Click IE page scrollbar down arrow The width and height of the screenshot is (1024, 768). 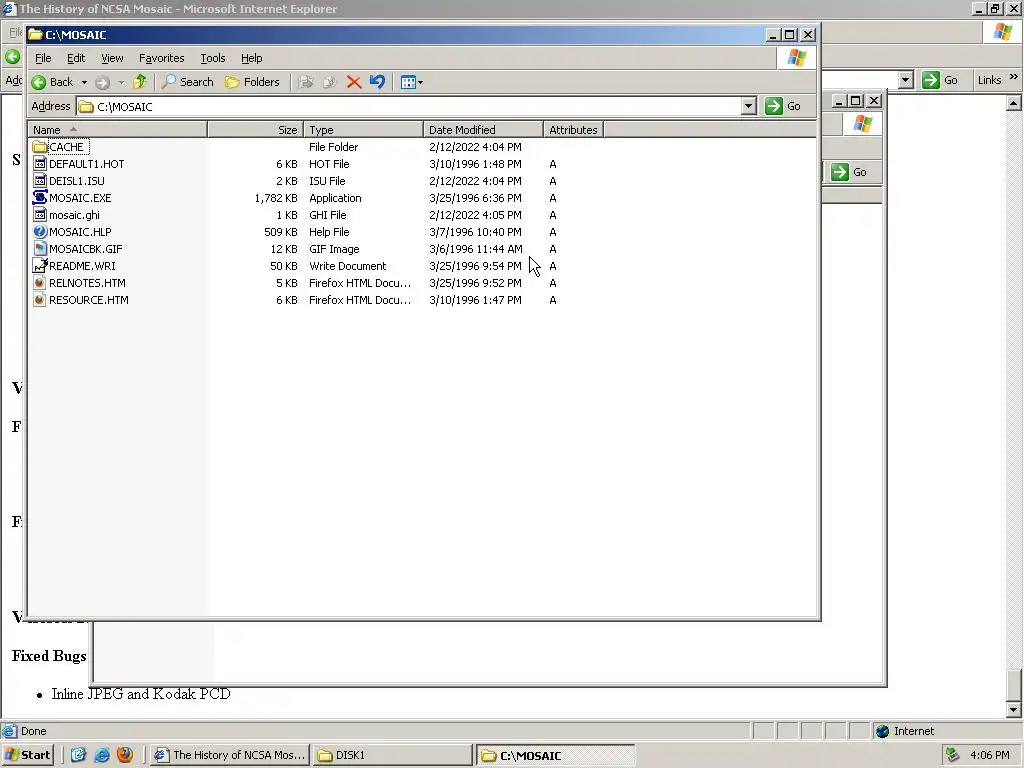coord(1014,710)
